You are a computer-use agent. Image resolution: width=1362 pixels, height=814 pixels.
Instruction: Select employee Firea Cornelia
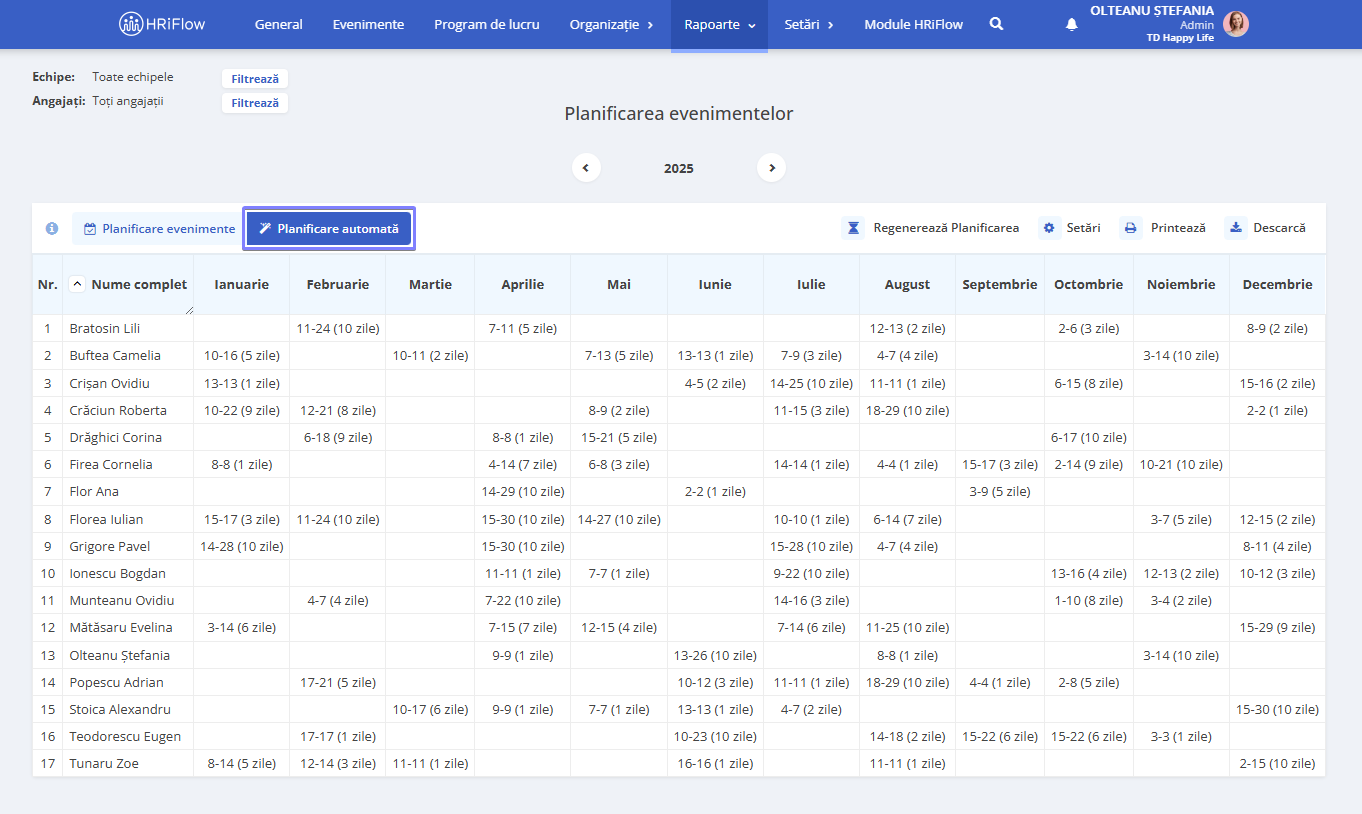[111, 464]
